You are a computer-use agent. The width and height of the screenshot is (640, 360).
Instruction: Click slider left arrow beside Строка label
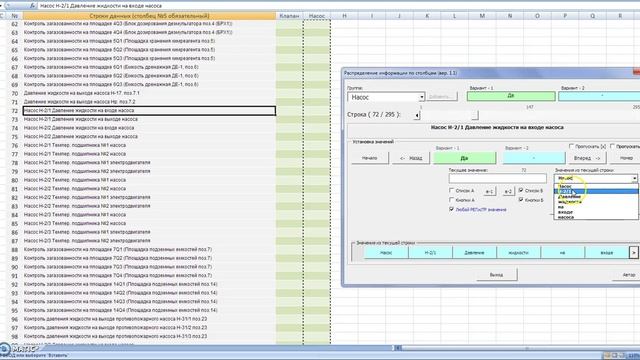click(417, 116)
